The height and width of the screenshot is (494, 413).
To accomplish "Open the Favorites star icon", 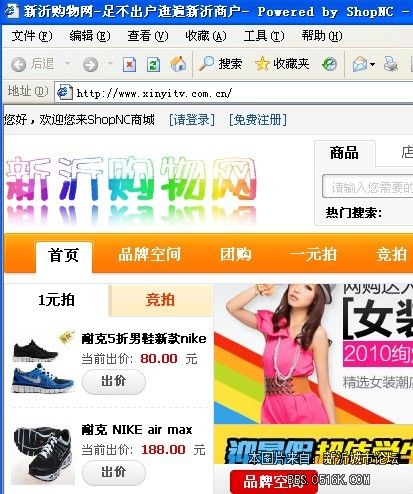I will [x=262, y=64].
